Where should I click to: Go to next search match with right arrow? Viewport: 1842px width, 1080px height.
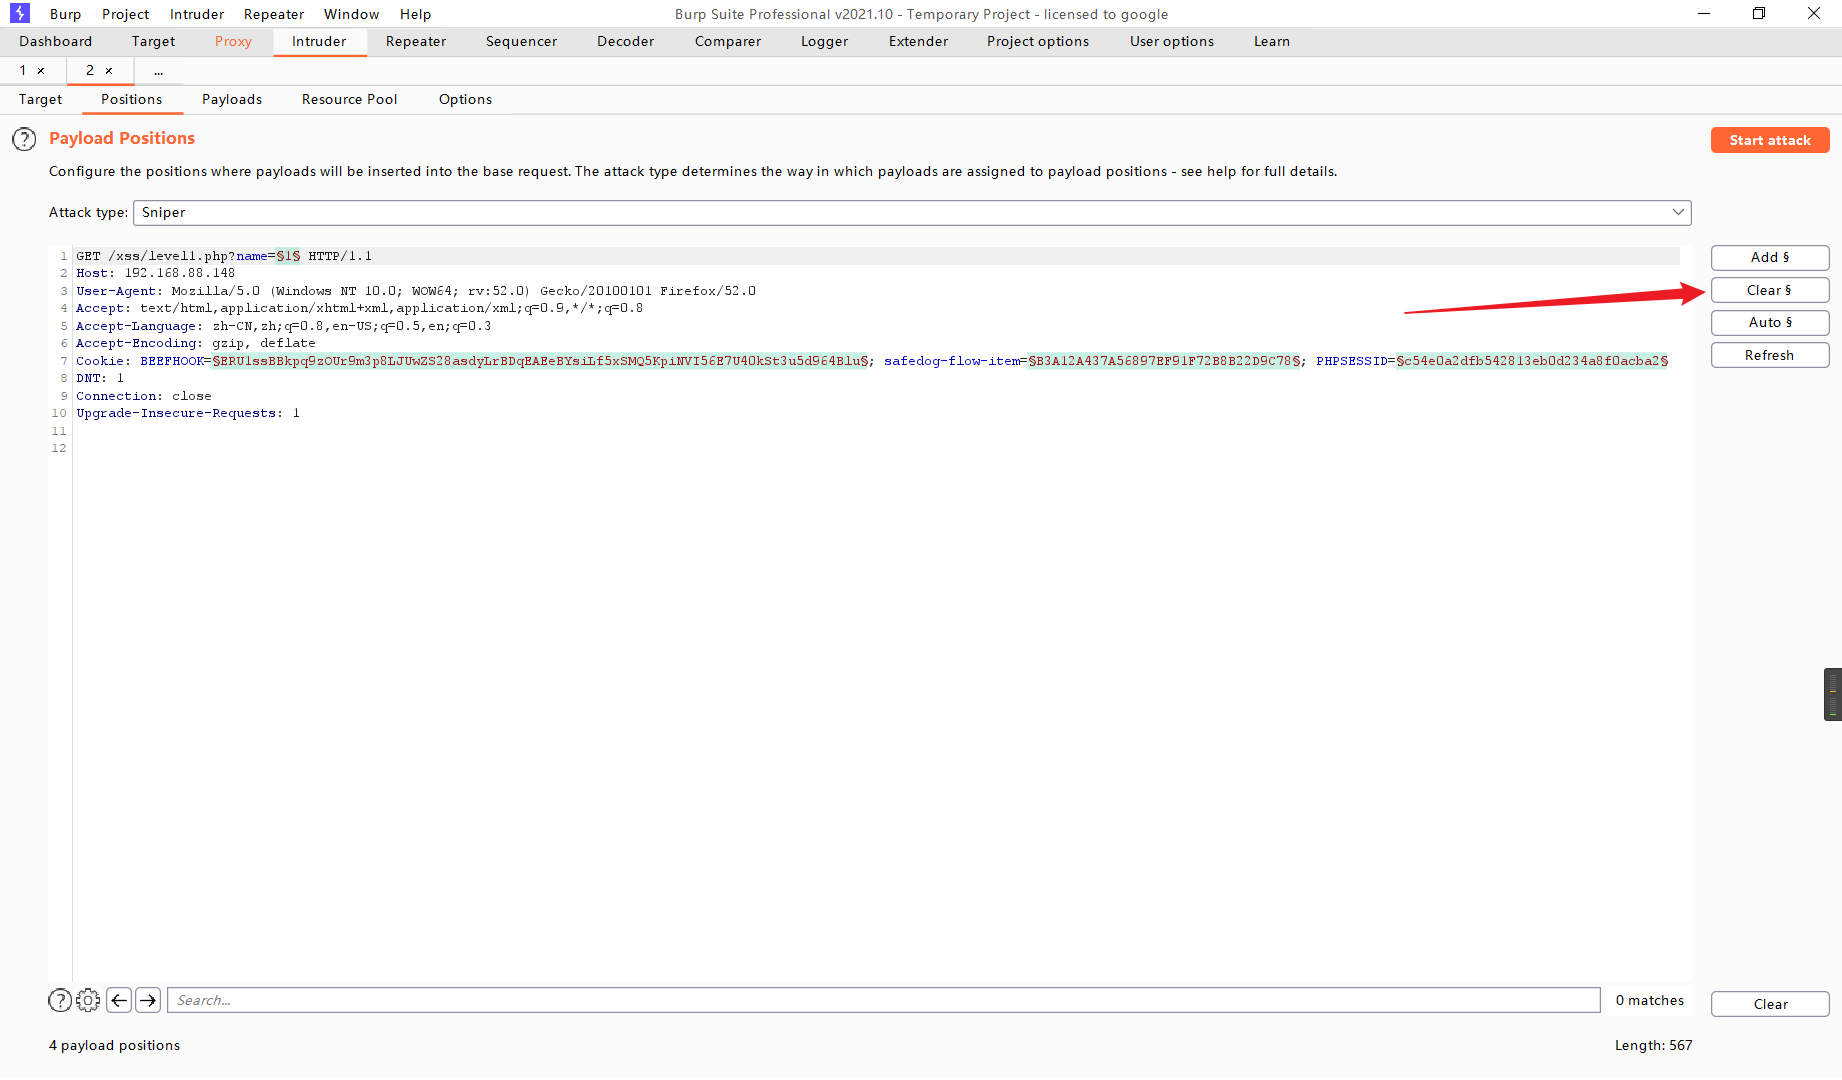click(147, 1000)
